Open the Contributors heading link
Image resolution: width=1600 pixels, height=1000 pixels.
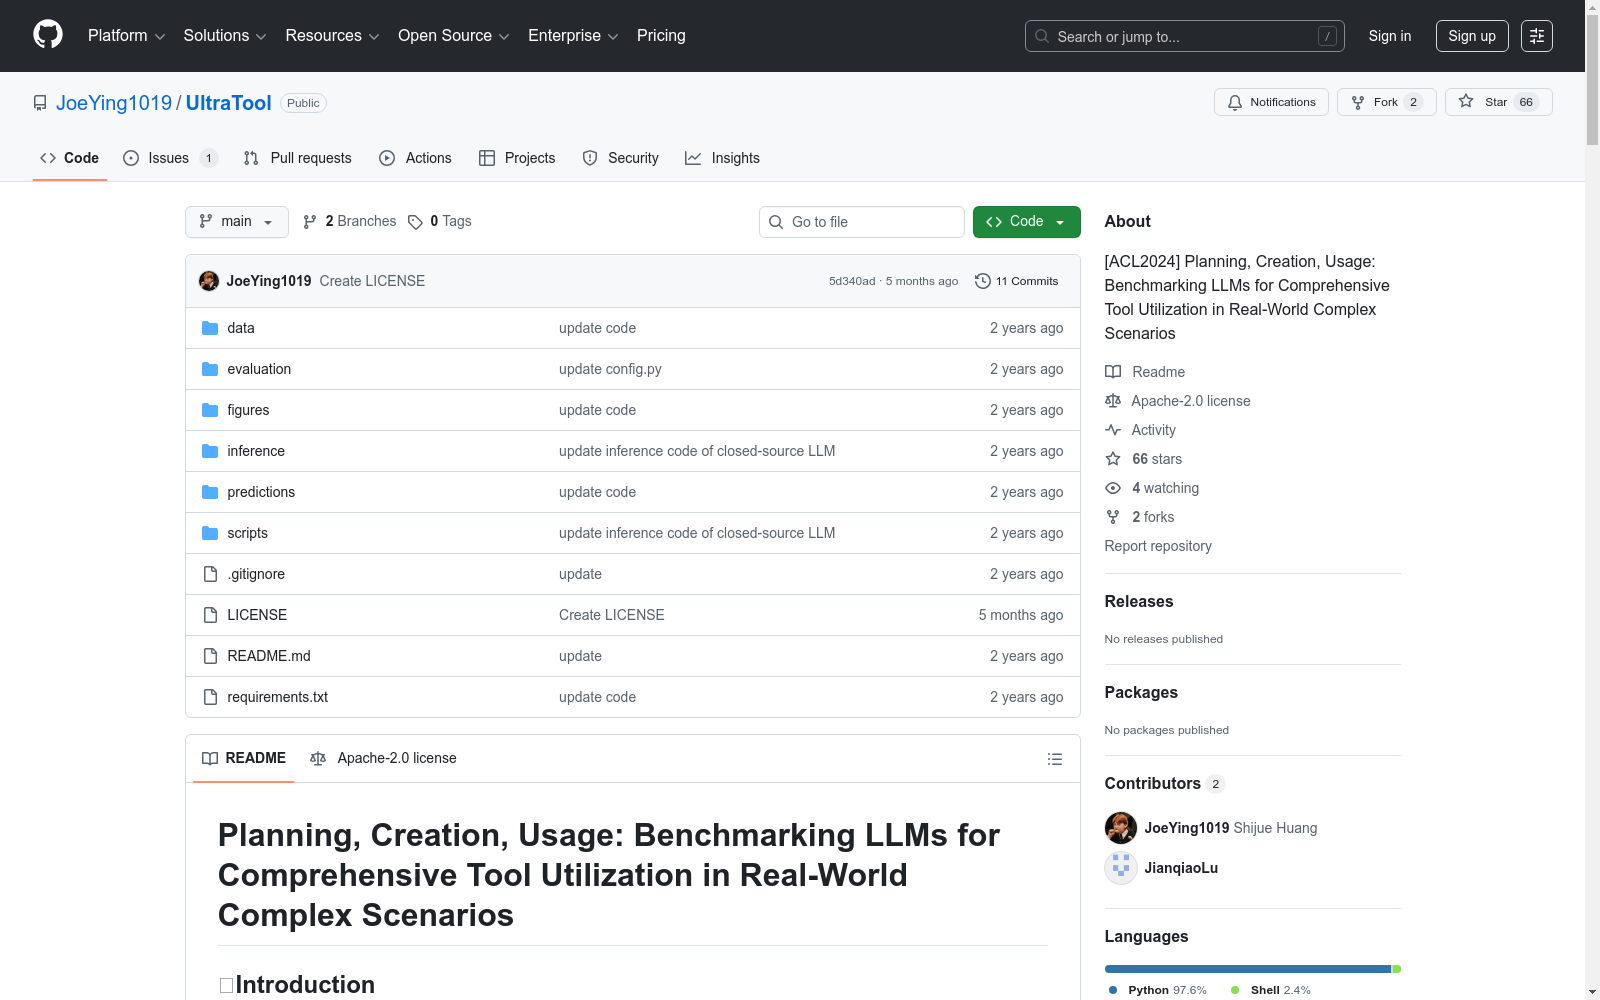coord(1164,783)
